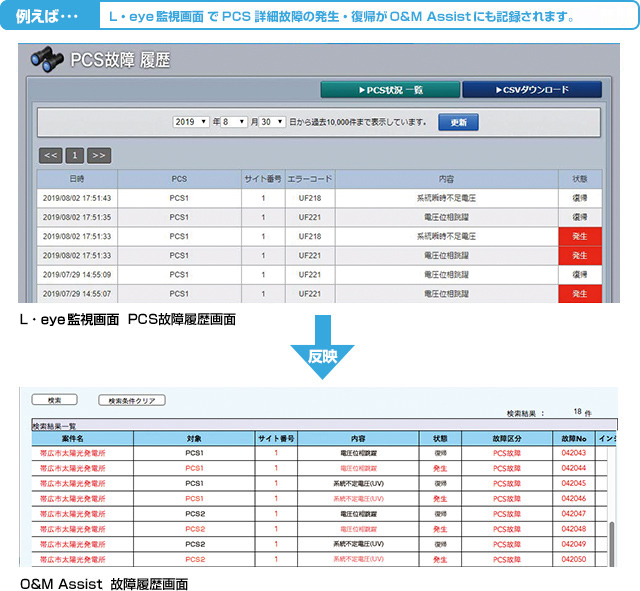Click 案件名 link in row 042043
This screenshot has width=640, height=591.
[x=73, y=453]
